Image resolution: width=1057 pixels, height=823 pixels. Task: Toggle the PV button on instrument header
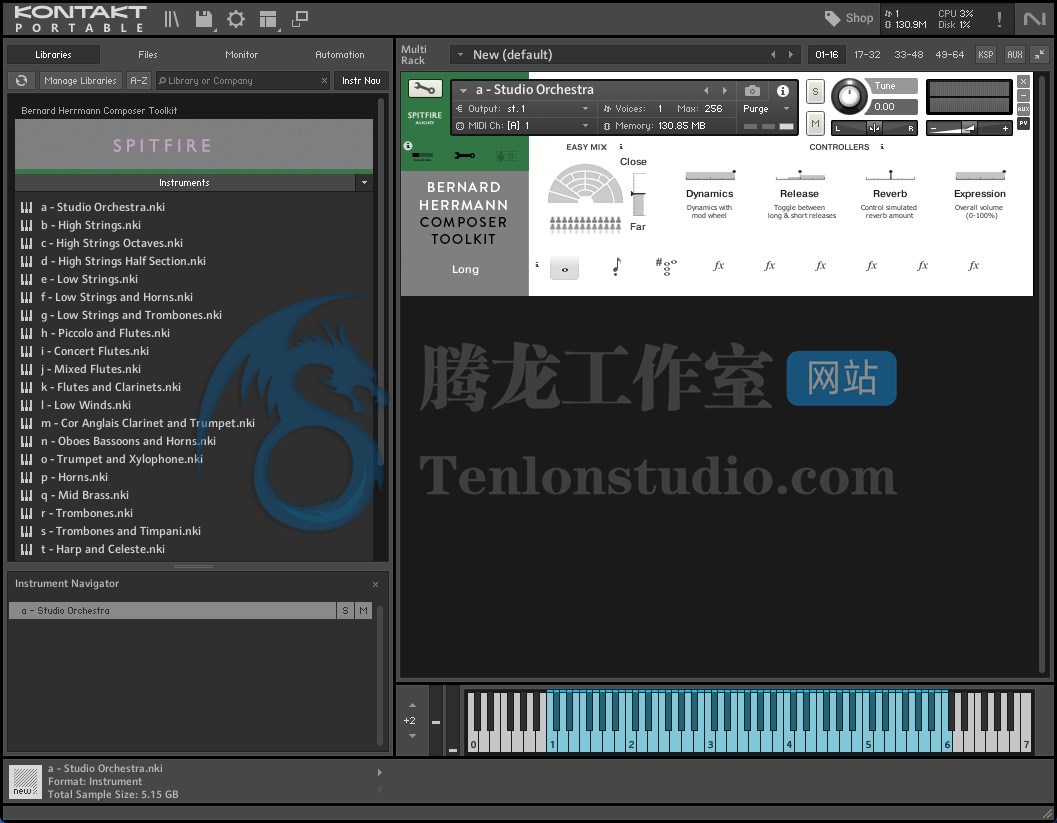pyautogui.click(x=1023, y=123)
